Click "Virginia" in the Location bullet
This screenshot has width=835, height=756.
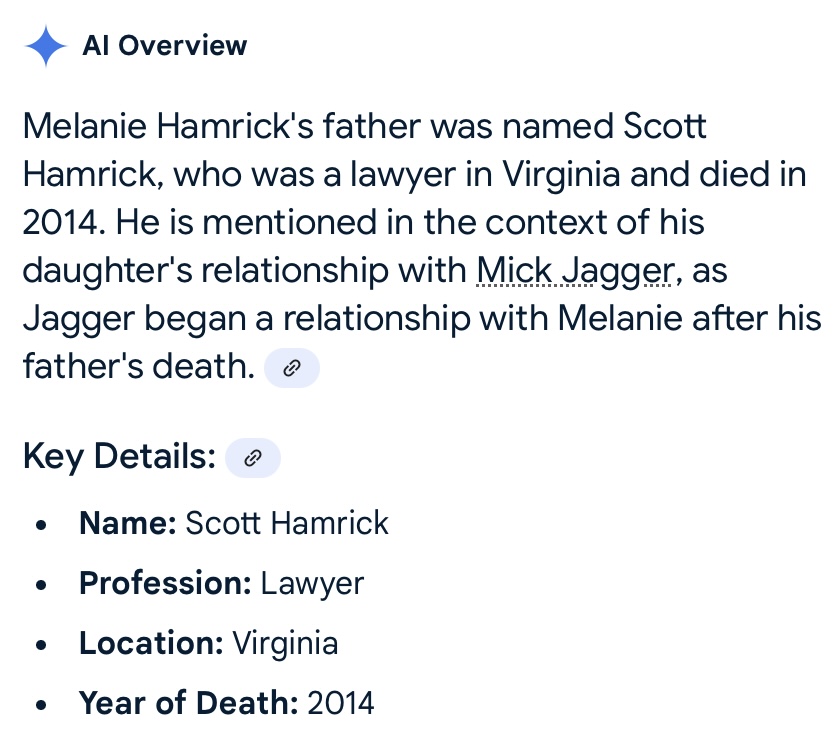coord(285,643)
